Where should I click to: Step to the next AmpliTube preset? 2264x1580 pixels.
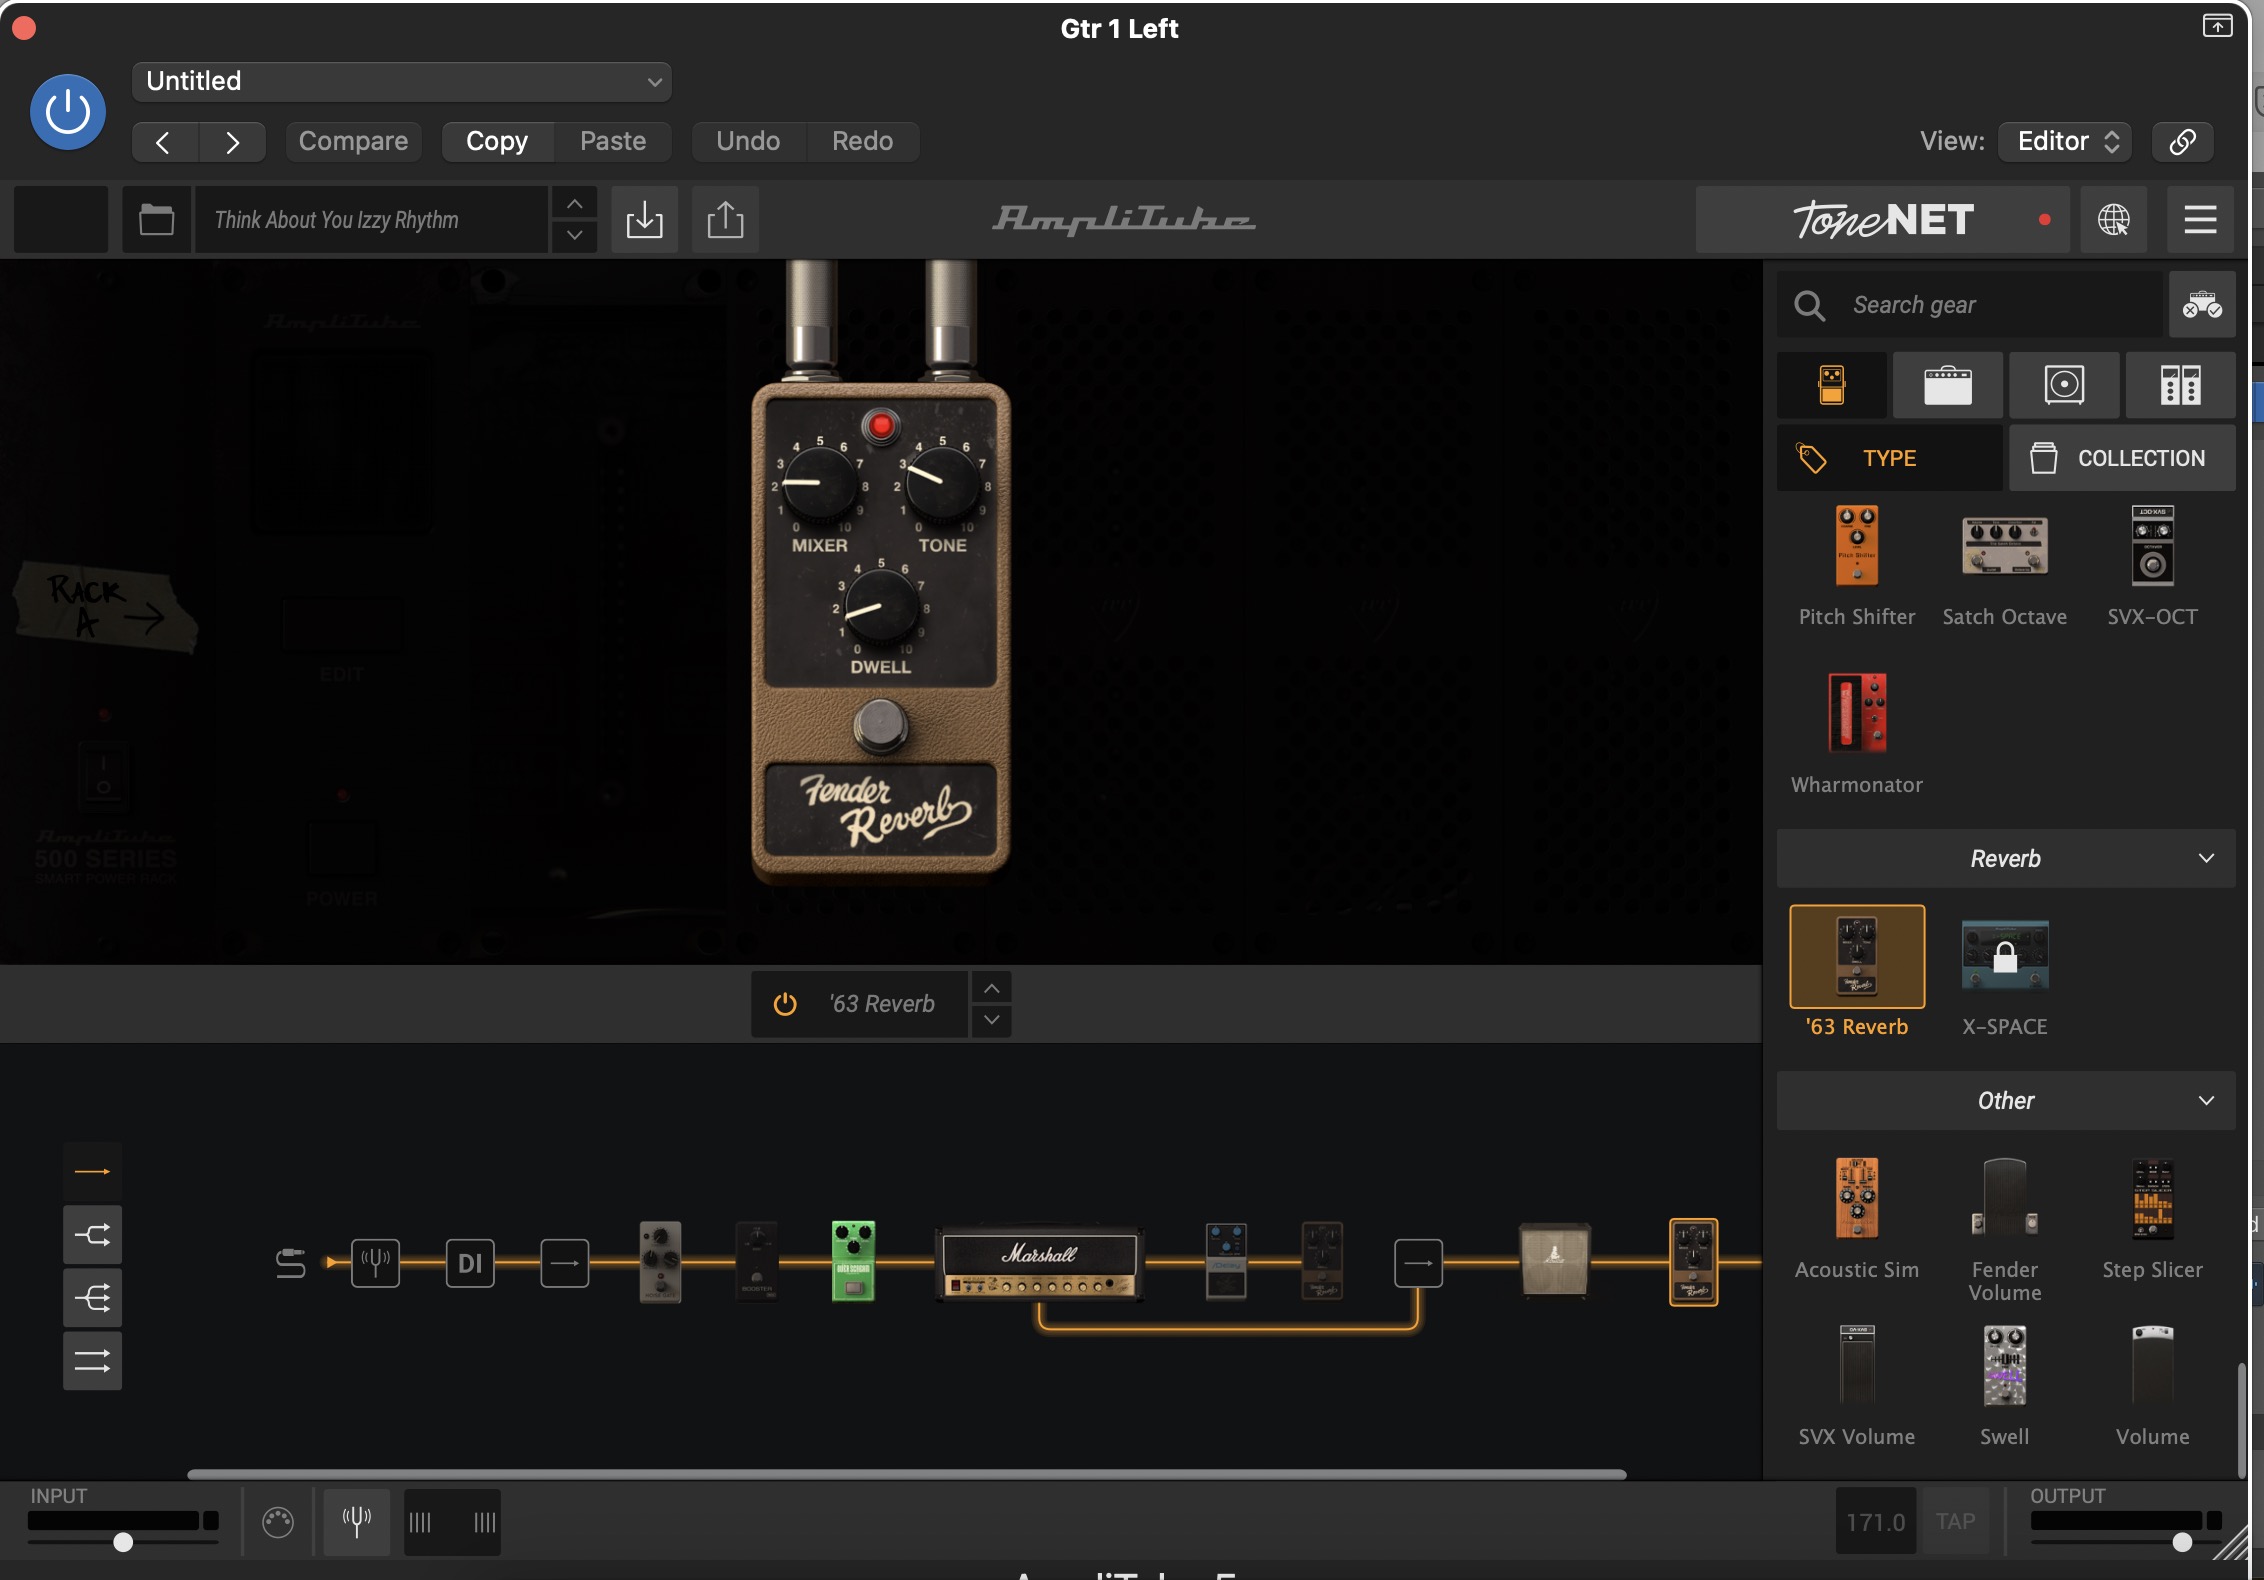point(575,235)
